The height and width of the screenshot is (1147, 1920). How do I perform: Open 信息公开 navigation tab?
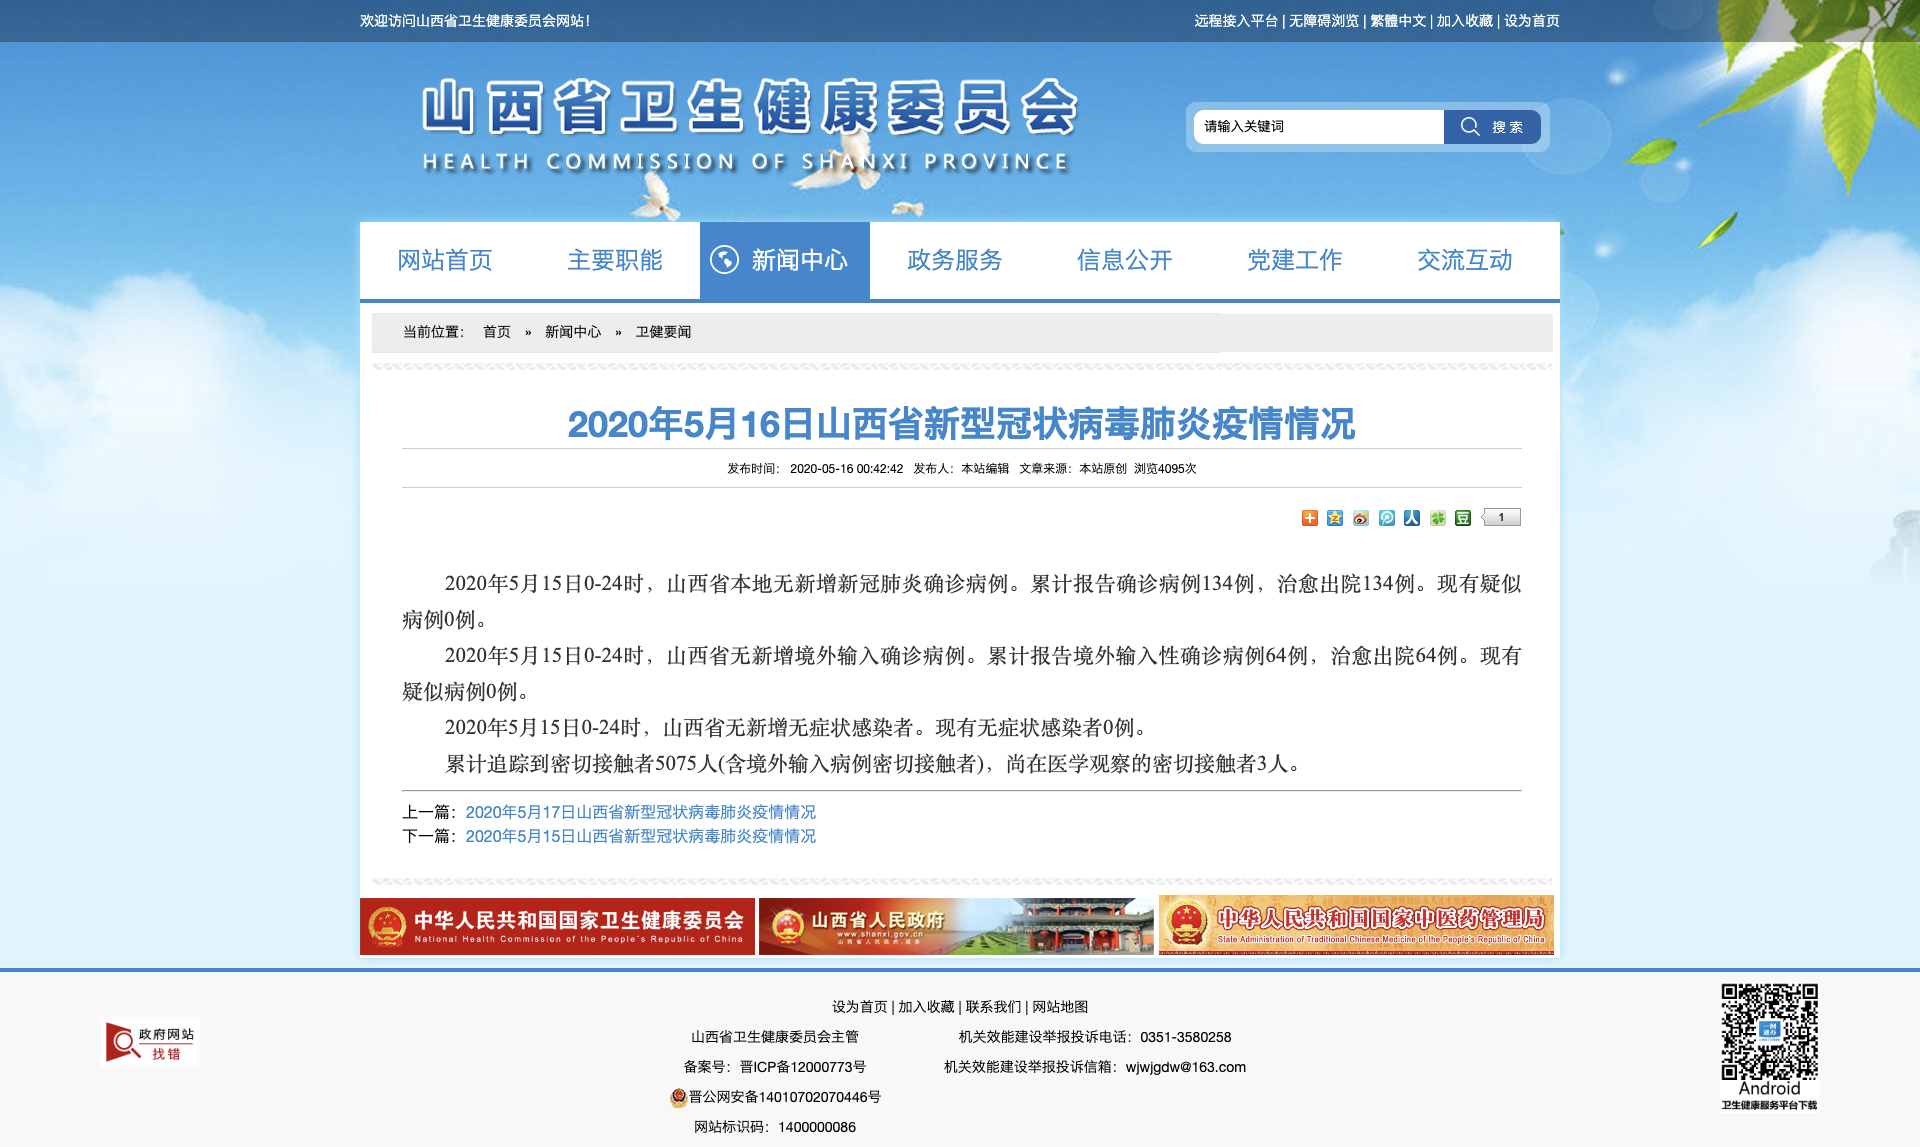pyautogui.click(x=1125, y=260)
